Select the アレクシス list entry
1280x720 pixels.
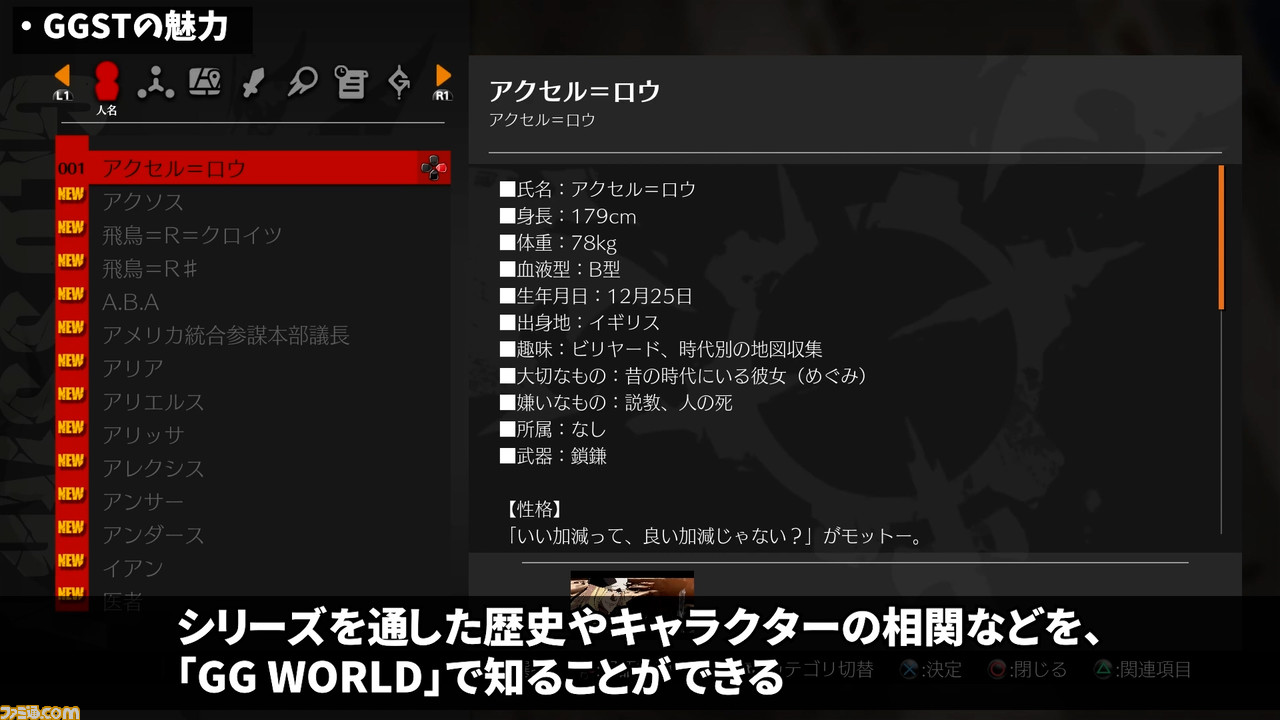[x=153, y=468]
